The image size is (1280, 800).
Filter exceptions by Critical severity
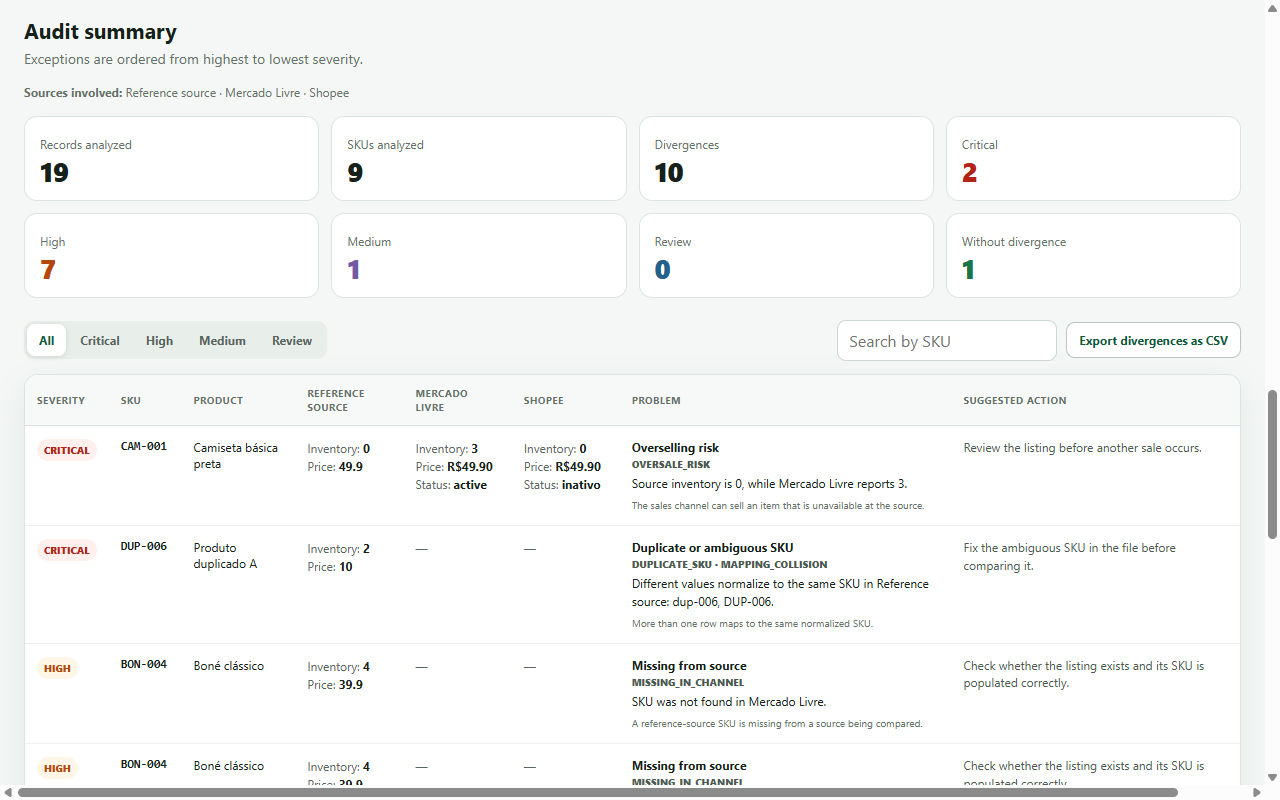click(100, 341)
